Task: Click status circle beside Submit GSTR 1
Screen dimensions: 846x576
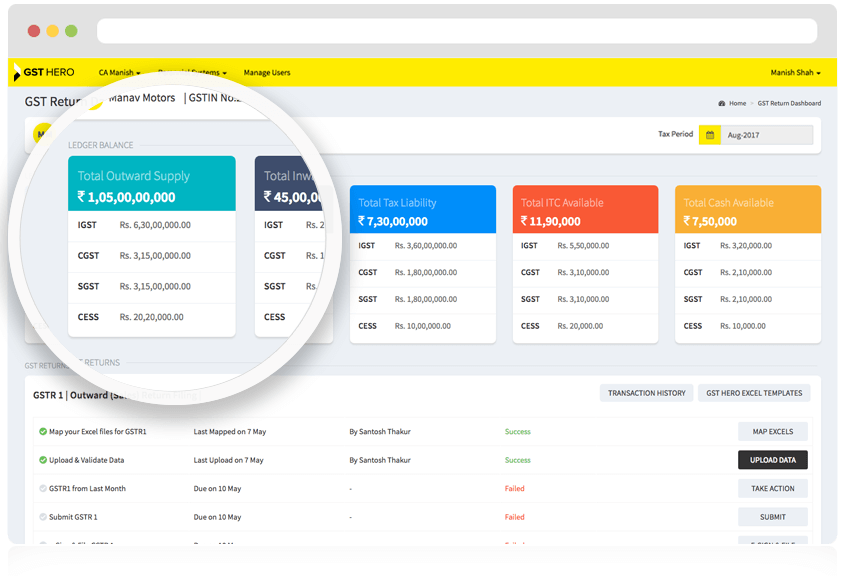Action: click(43, 517)
